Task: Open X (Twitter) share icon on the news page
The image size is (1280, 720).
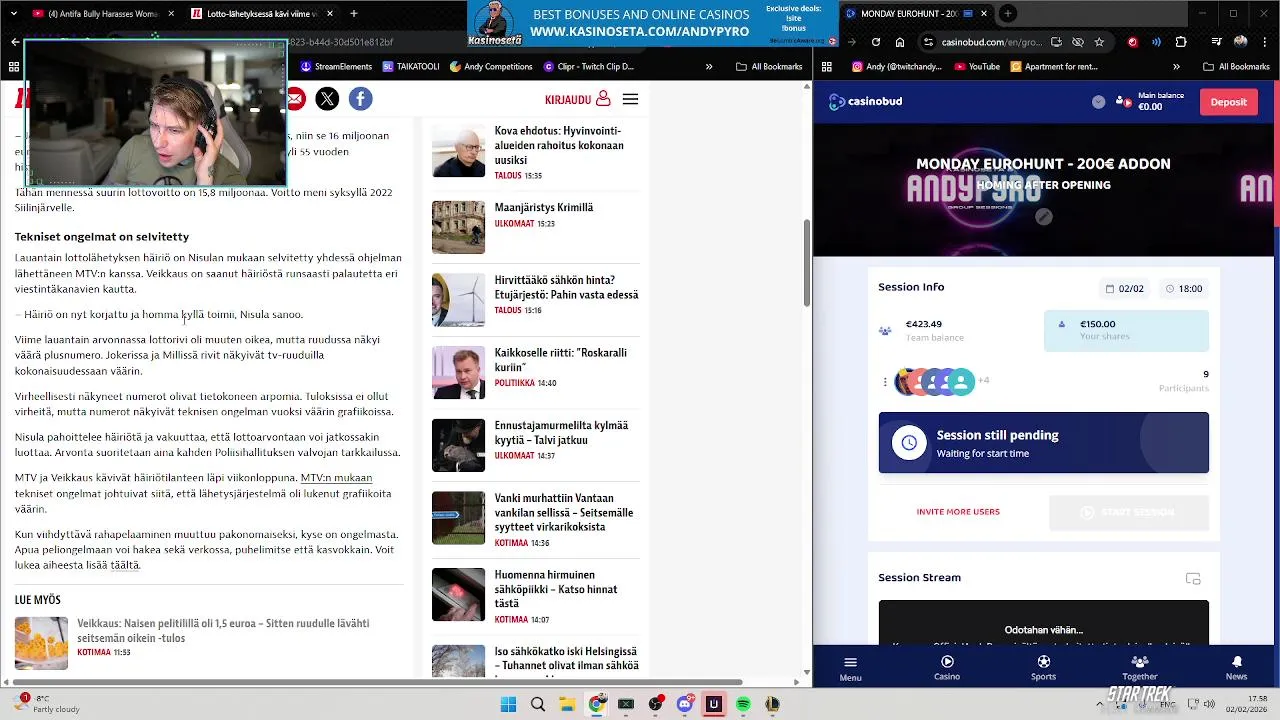Action: [x=327, y=98]
